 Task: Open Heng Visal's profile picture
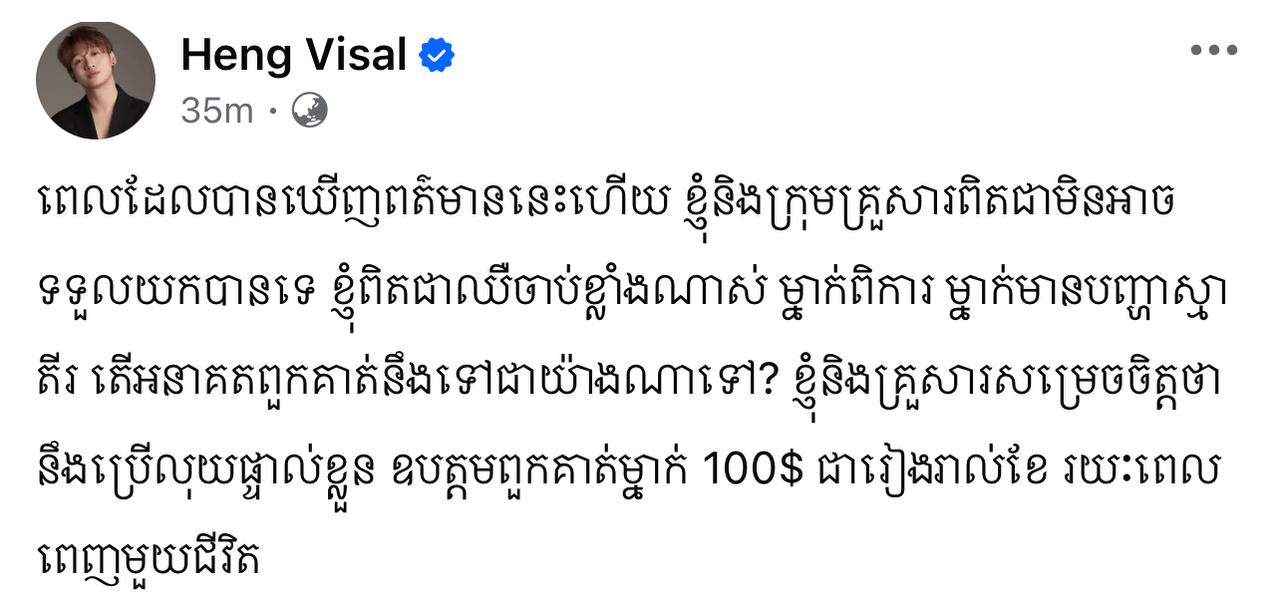coord(96,80)
